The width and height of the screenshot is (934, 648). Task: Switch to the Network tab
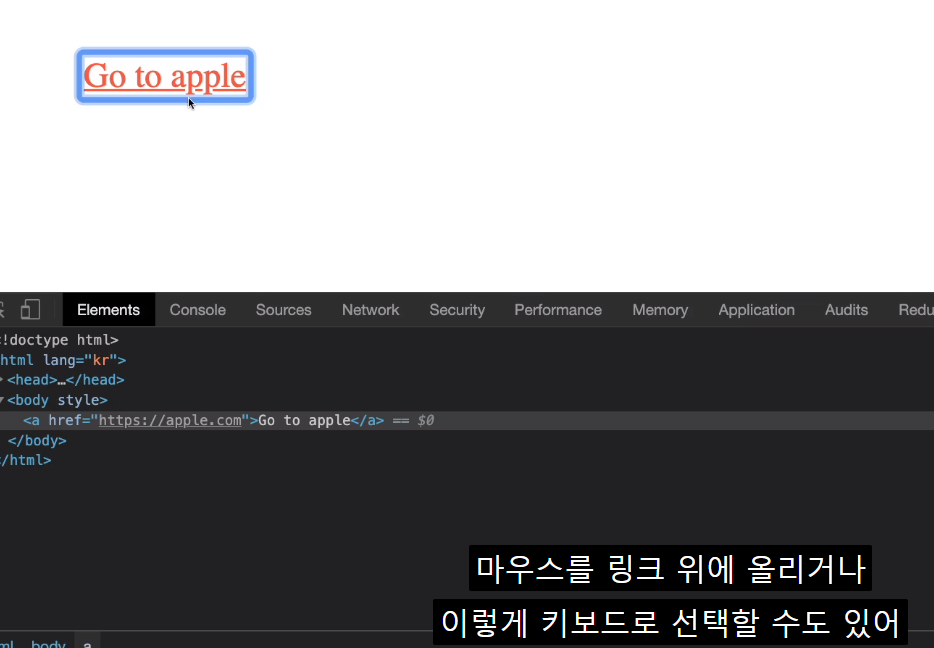point(371,310)
